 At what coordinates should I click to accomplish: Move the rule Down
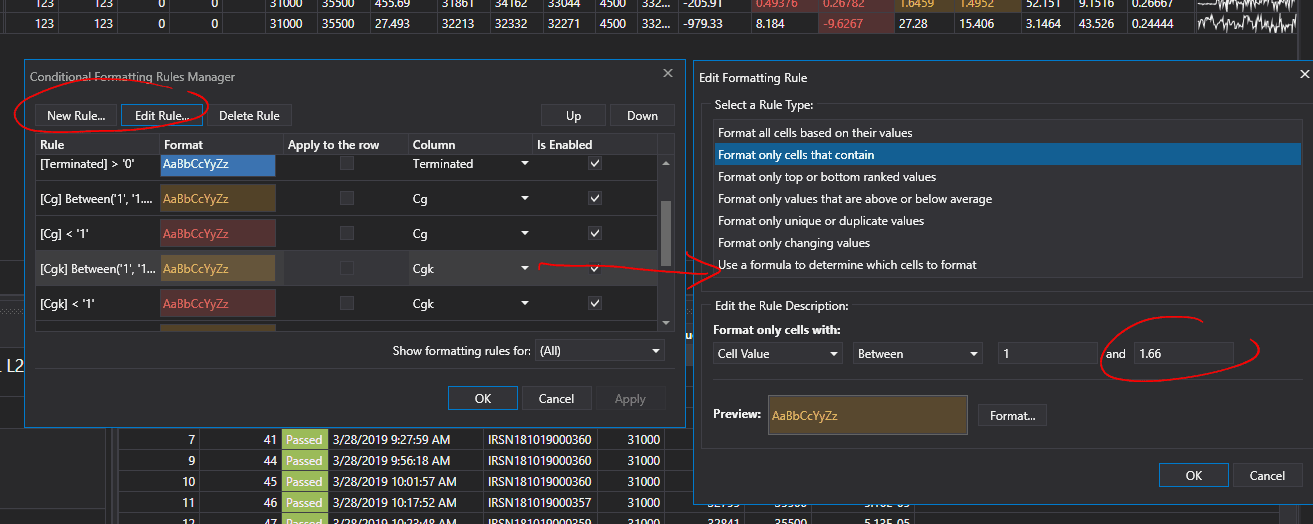[x=642, y=115]
